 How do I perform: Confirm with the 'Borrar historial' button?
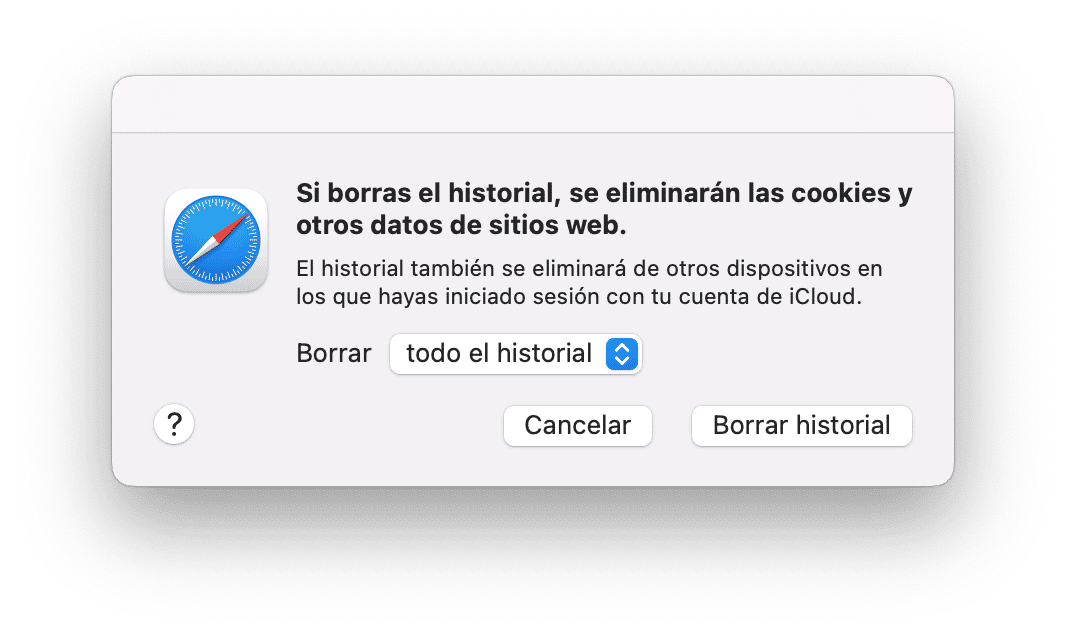(x=802, y=425)
